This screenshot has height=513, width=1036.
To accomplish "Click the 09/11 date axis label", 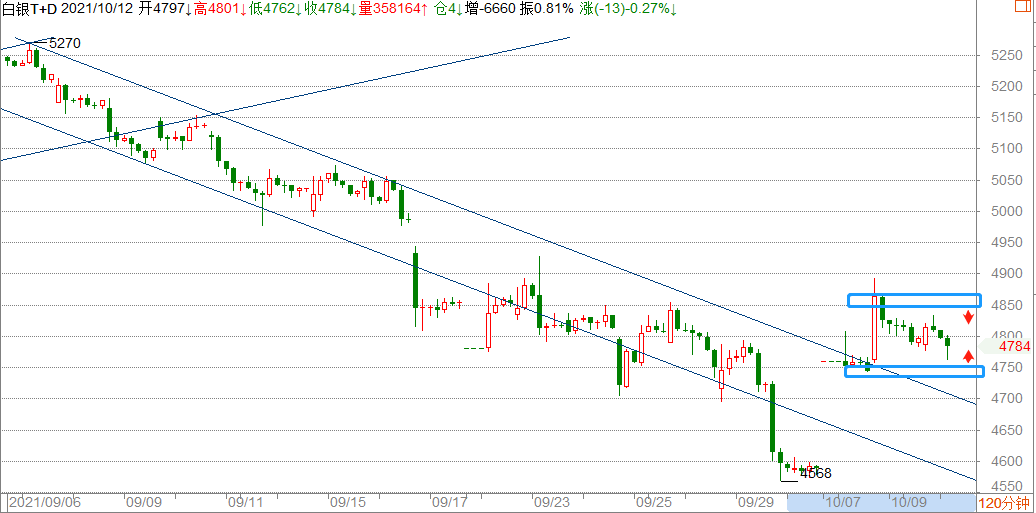I will click(247, 502).
